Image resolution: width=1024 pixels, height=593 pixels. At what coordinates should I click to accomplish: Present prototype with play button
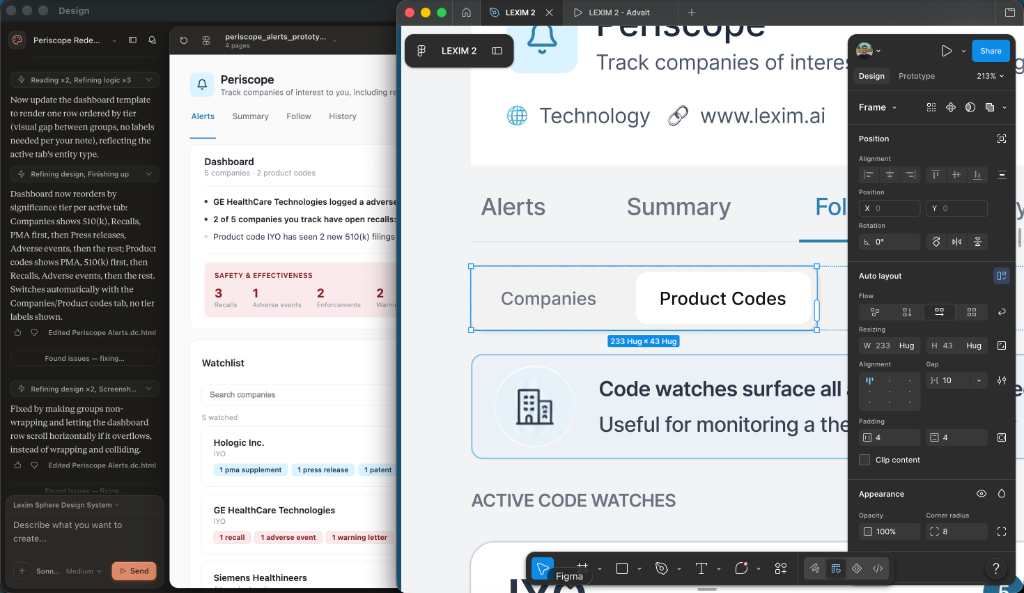coord(946,51)
